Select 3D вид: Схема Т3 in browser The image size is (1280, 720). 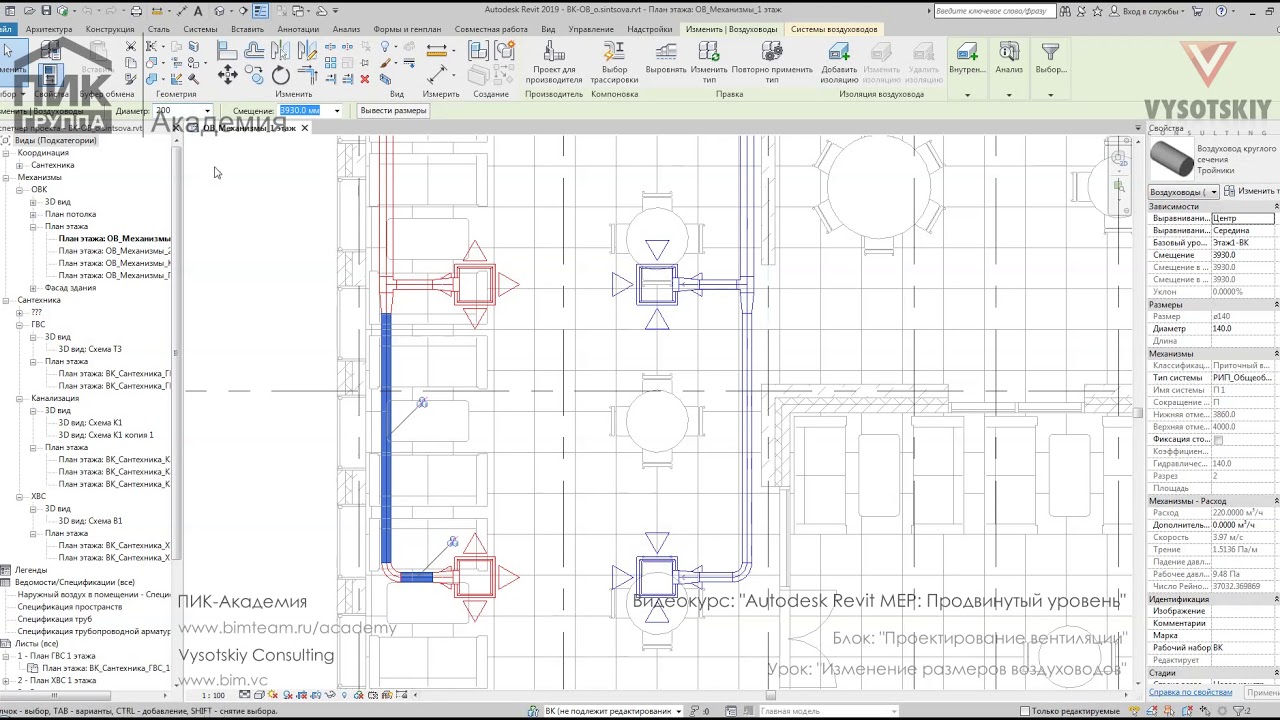tap(90, 349)
